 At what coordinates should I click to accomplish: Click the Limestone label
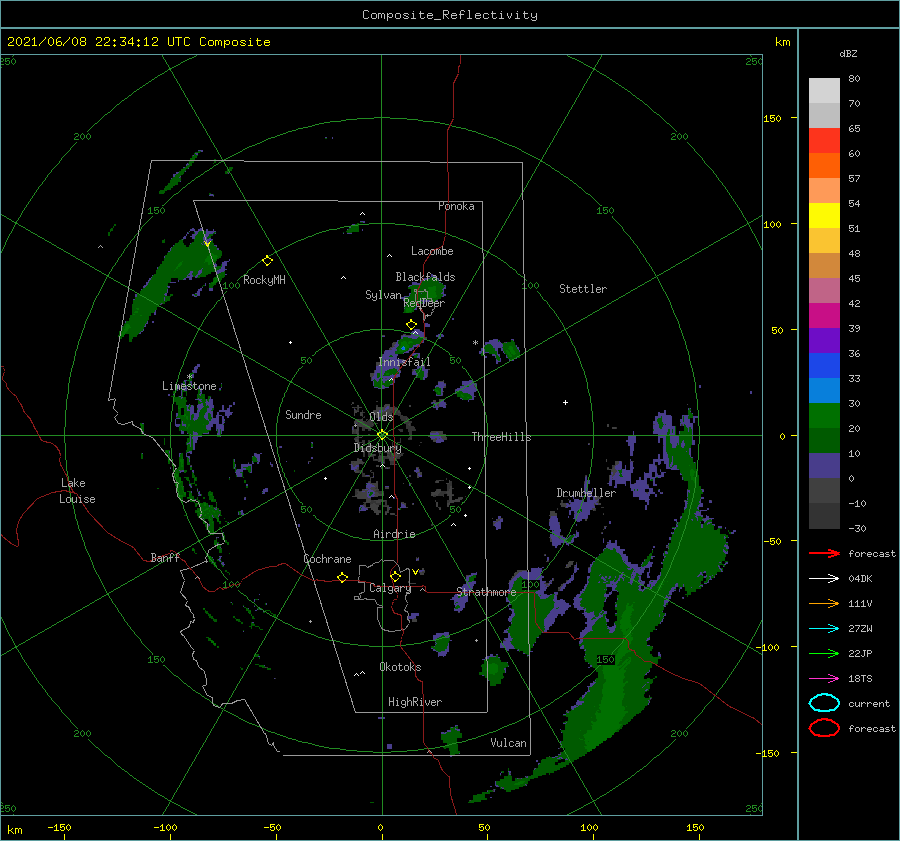pos(189,386)
